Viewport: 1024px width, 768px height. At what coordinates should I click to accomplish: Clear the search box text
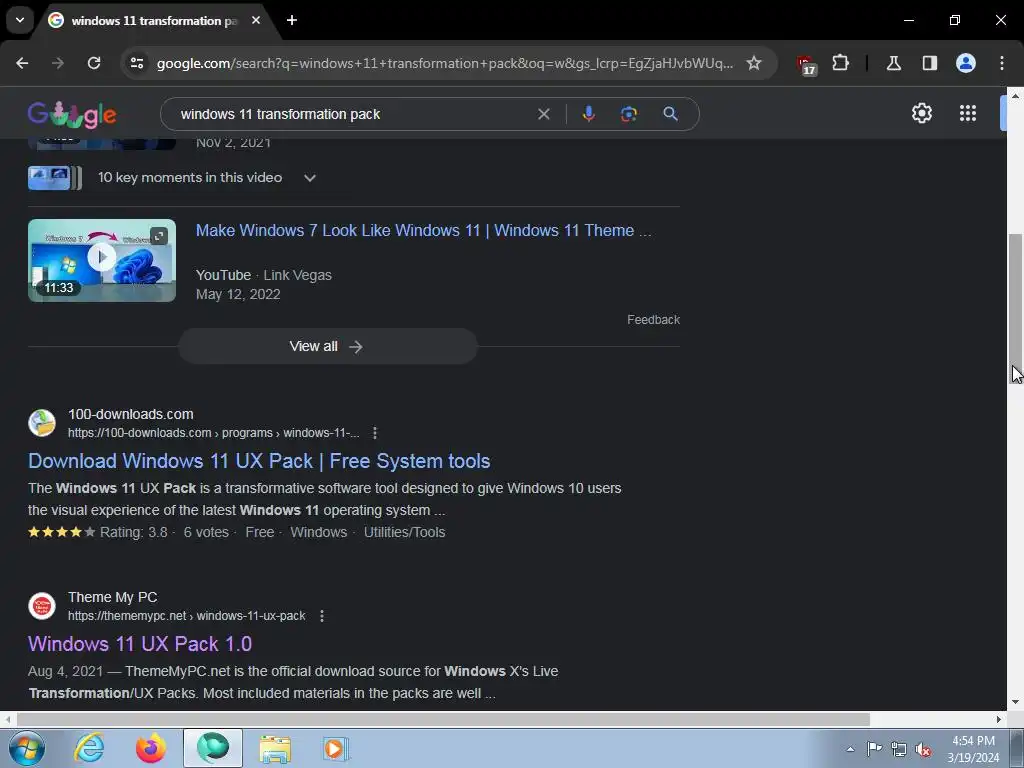543,114
